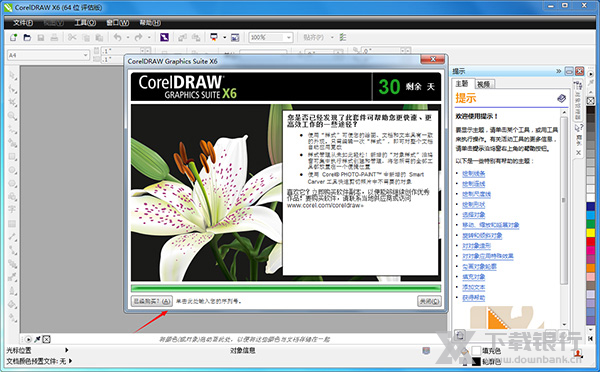Select the Fill bucket tool in toolbox
Image resolution: width=600 pixels, height=372 pixels.
click(x=13, y=304)
